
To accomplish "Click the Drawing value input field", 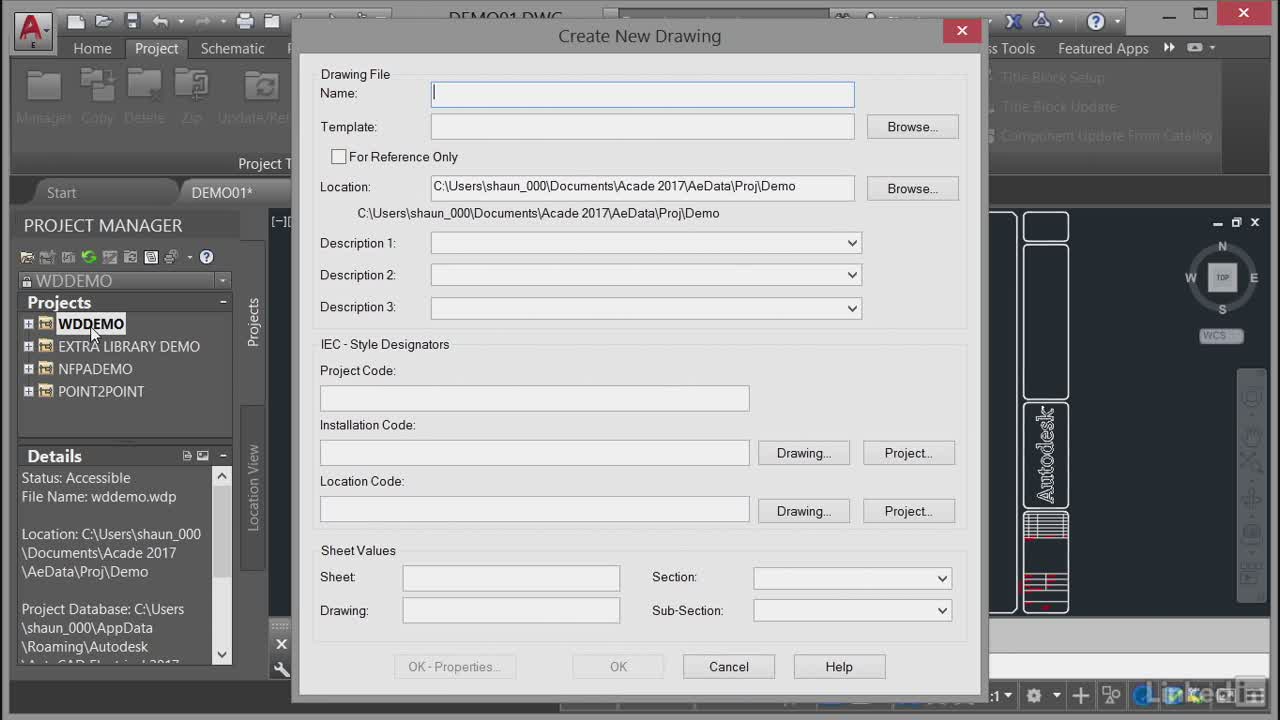I will 511,610.
